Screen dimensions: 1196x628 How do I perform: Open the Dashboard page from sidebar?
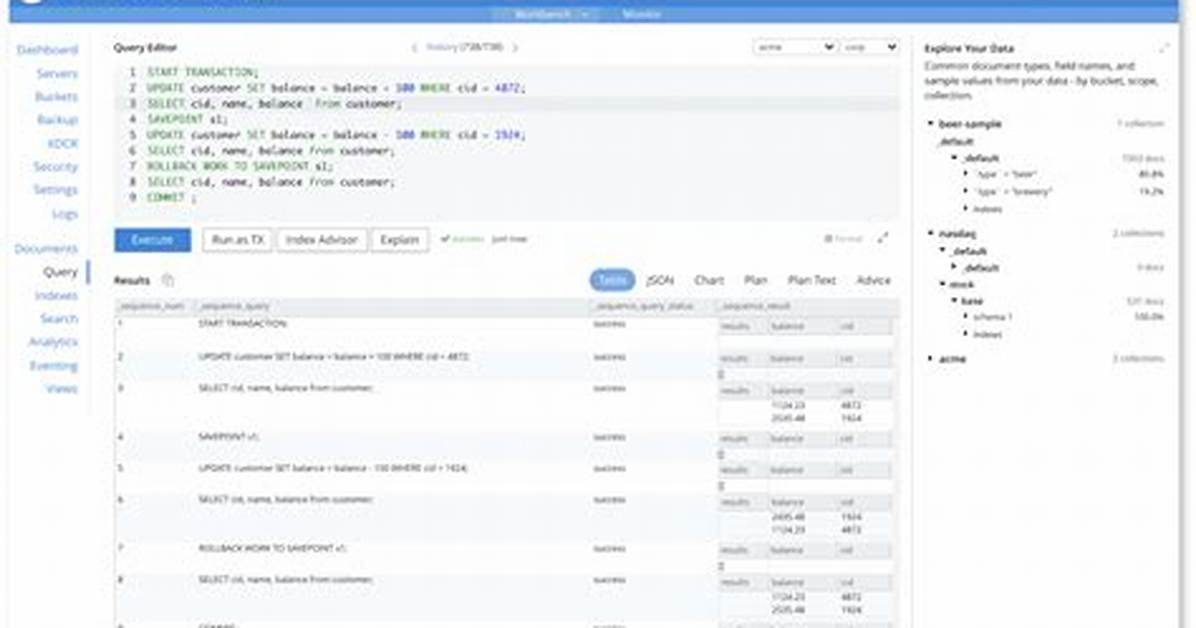pyautogui.click(x=47, y=50)
